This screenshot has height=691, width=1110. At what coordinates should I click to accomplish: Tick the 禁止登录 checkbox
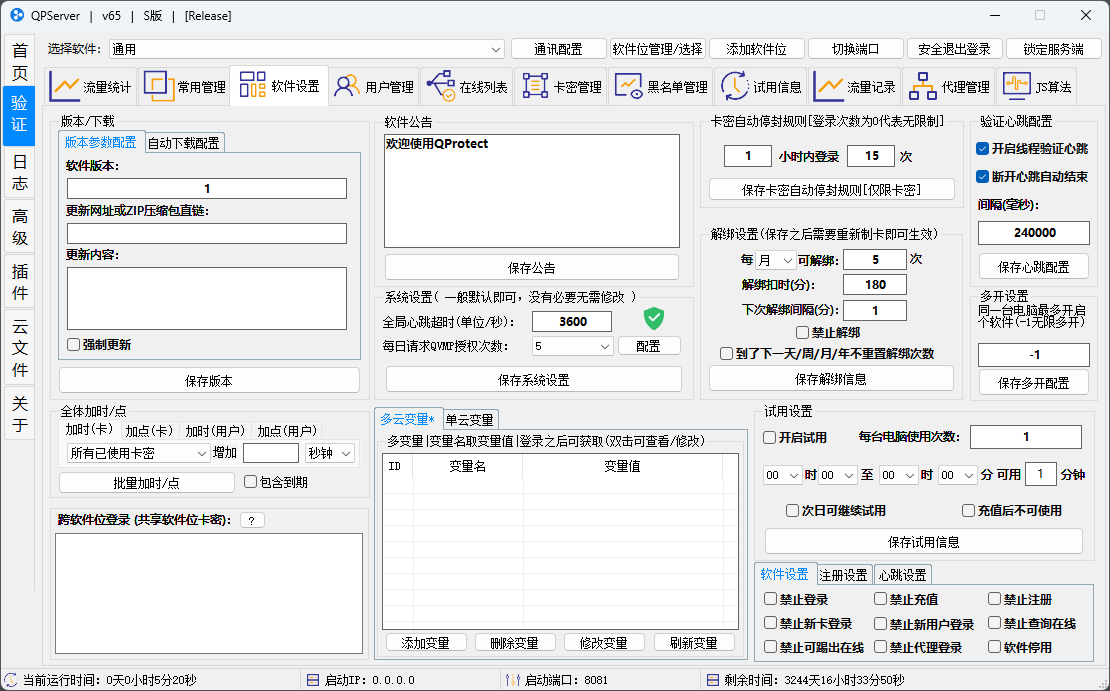(x=770, y=600)
